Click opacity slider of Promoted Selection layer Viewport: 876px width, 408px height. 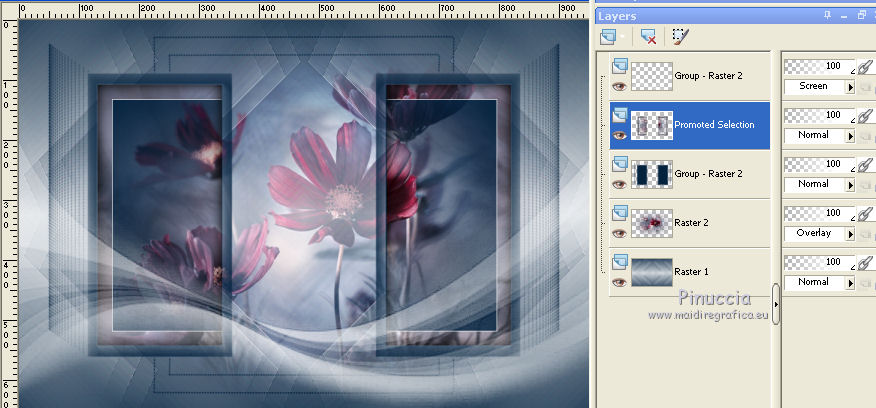click(820, 115)
